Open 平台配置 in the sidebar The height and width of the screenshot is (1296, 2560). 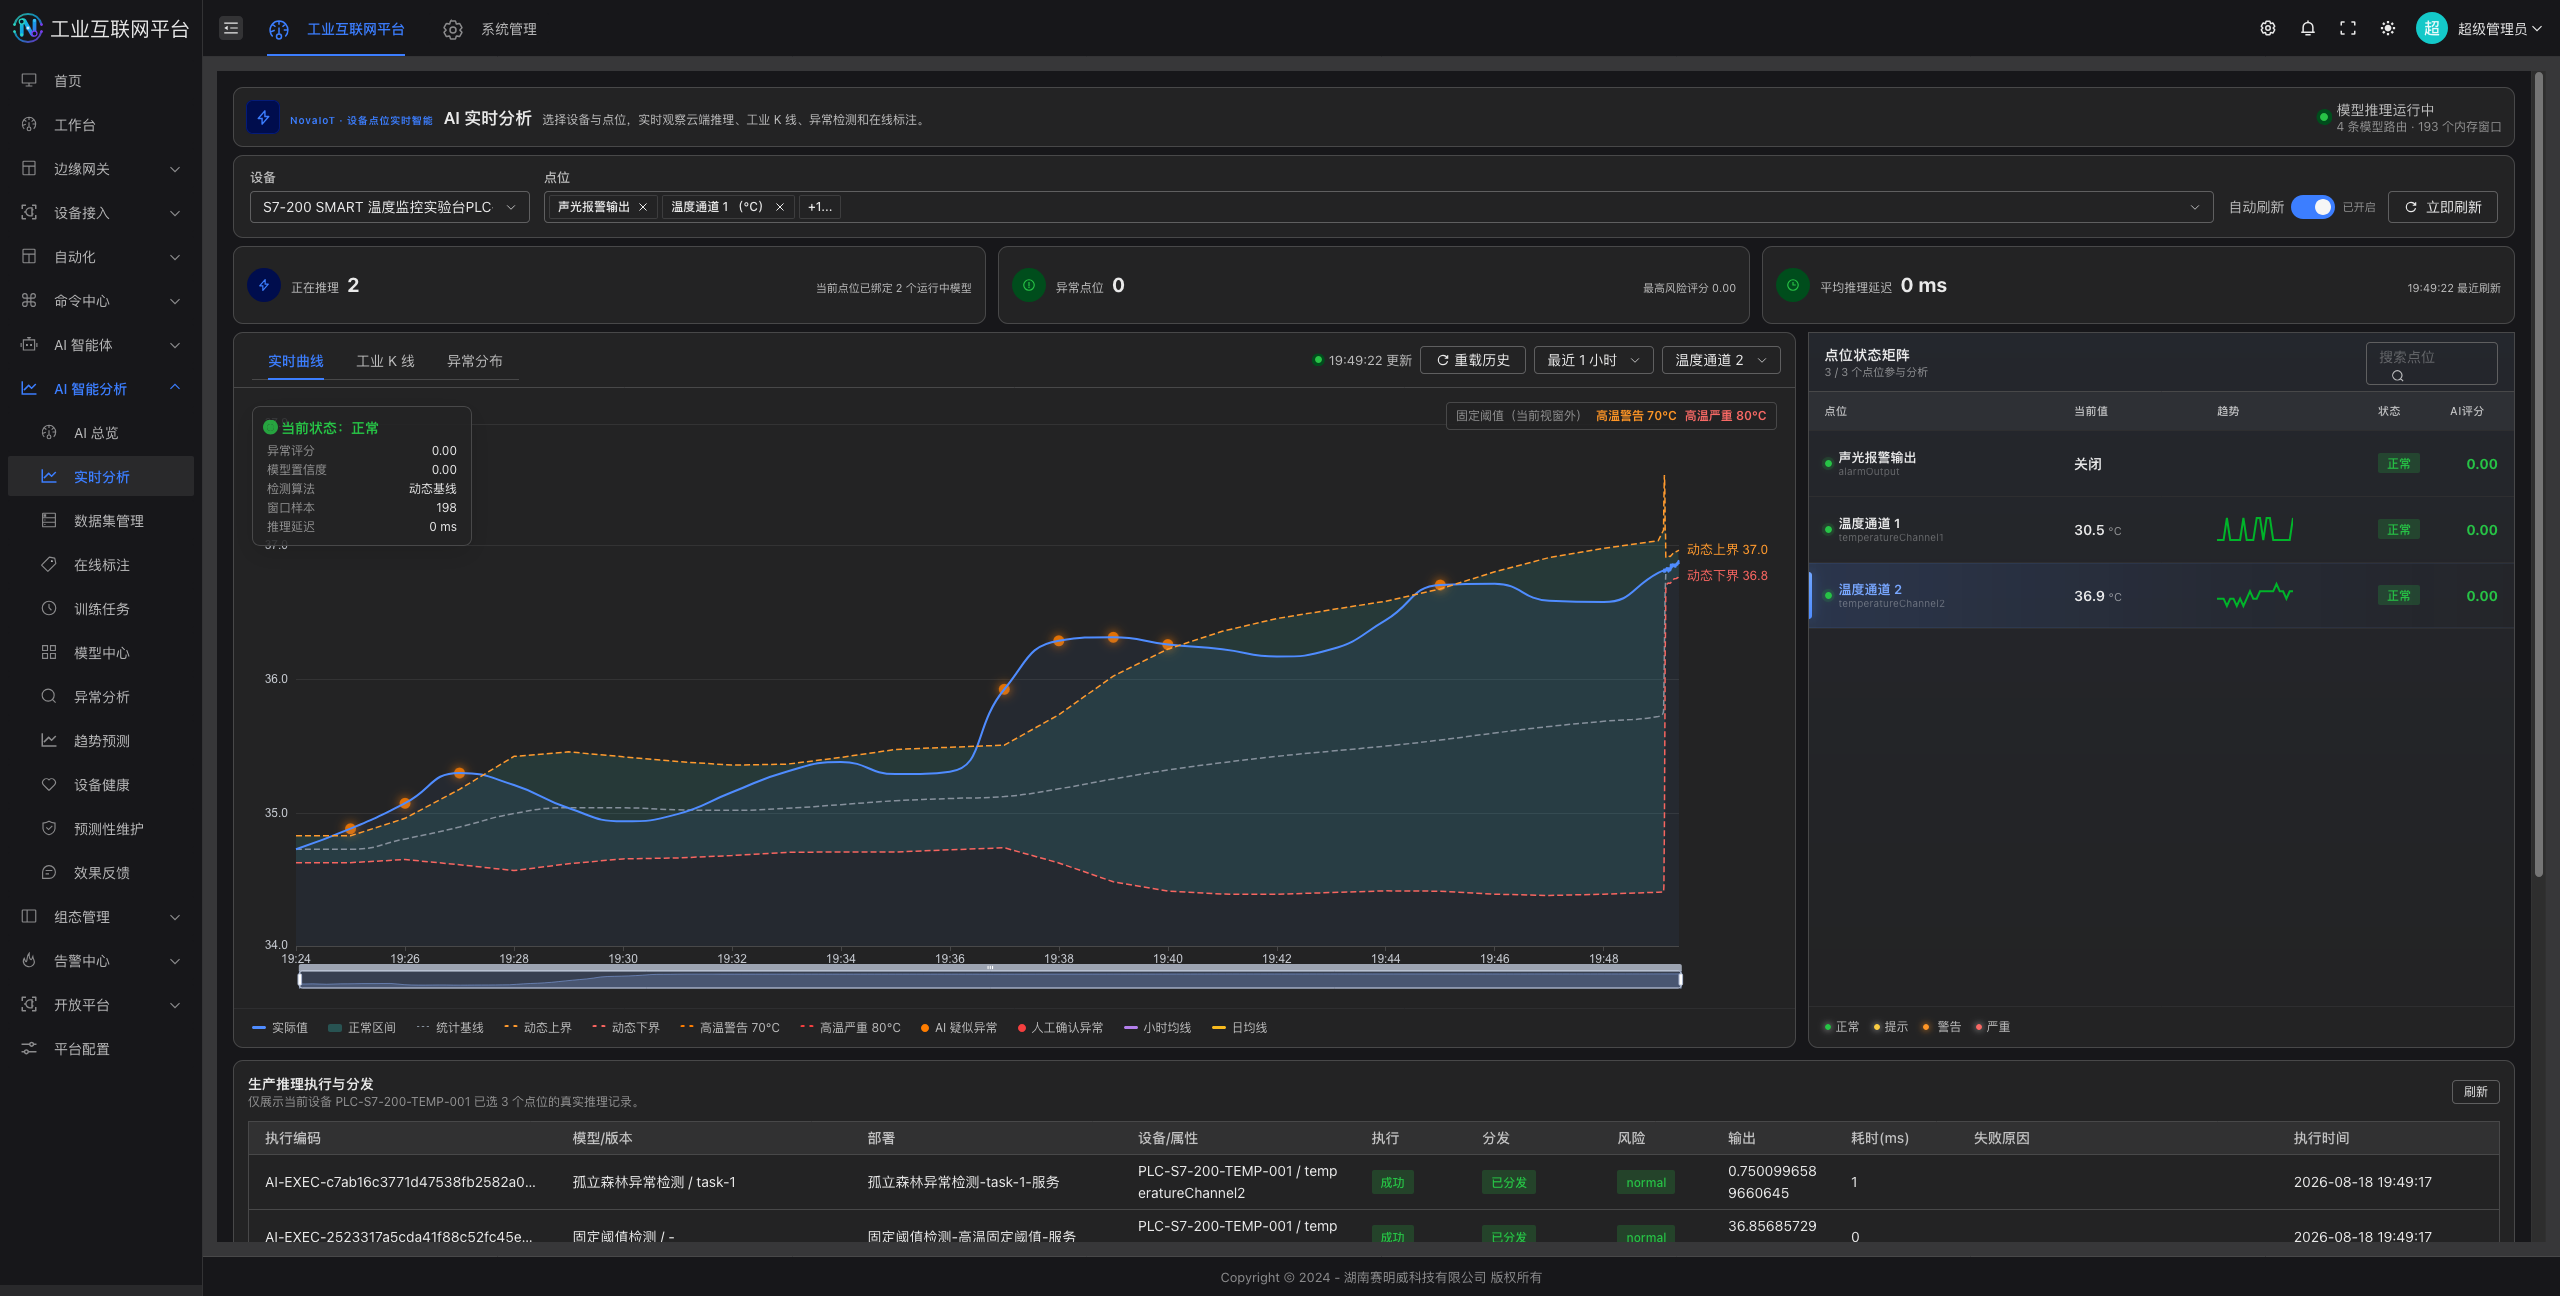pos(100,1048)
